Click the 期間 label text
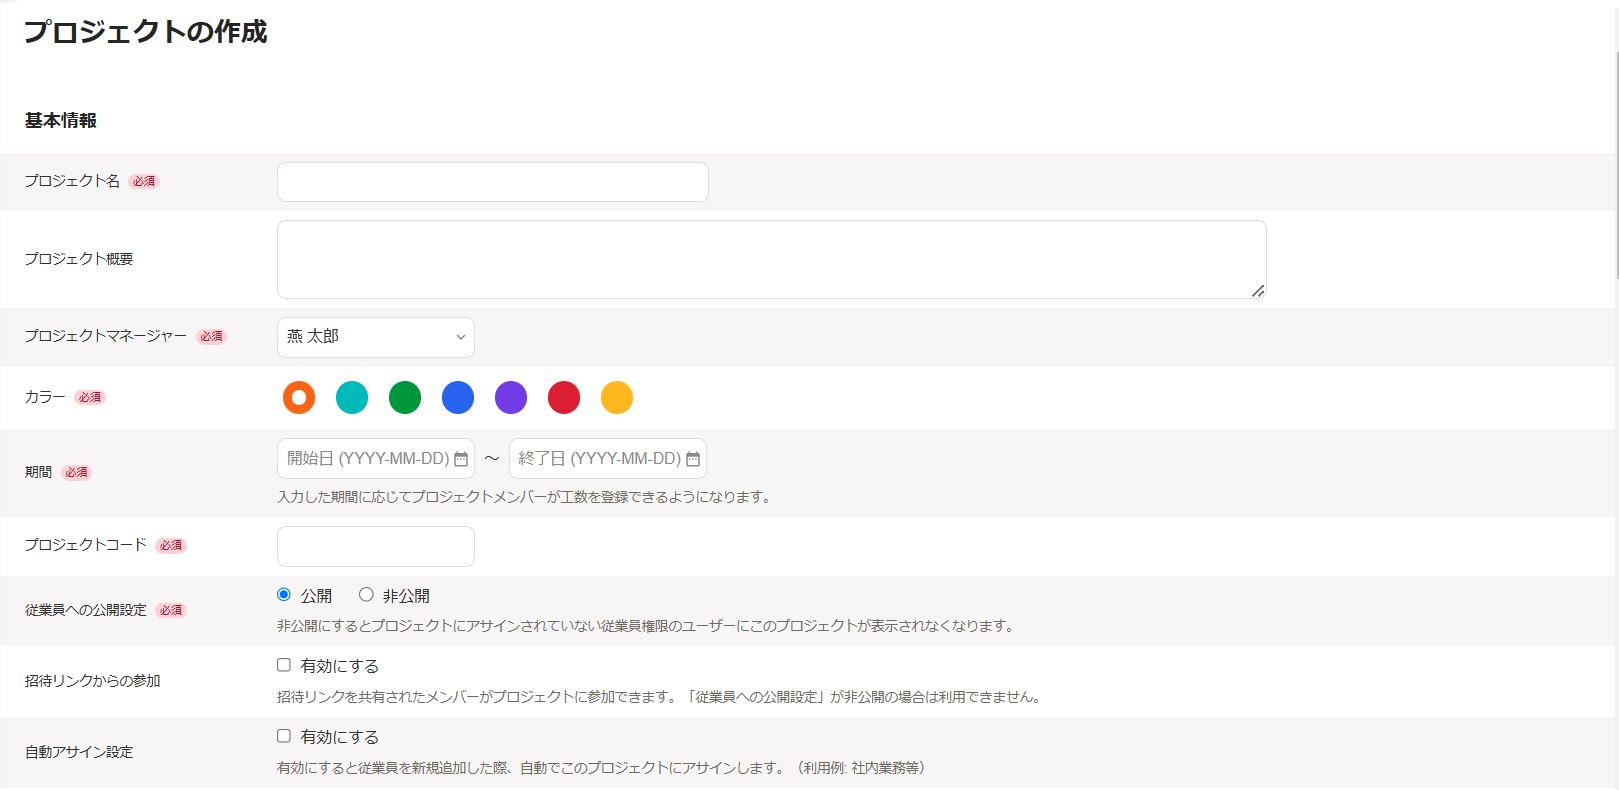Screen dimensions: 1619x790 tap(38, 472)
